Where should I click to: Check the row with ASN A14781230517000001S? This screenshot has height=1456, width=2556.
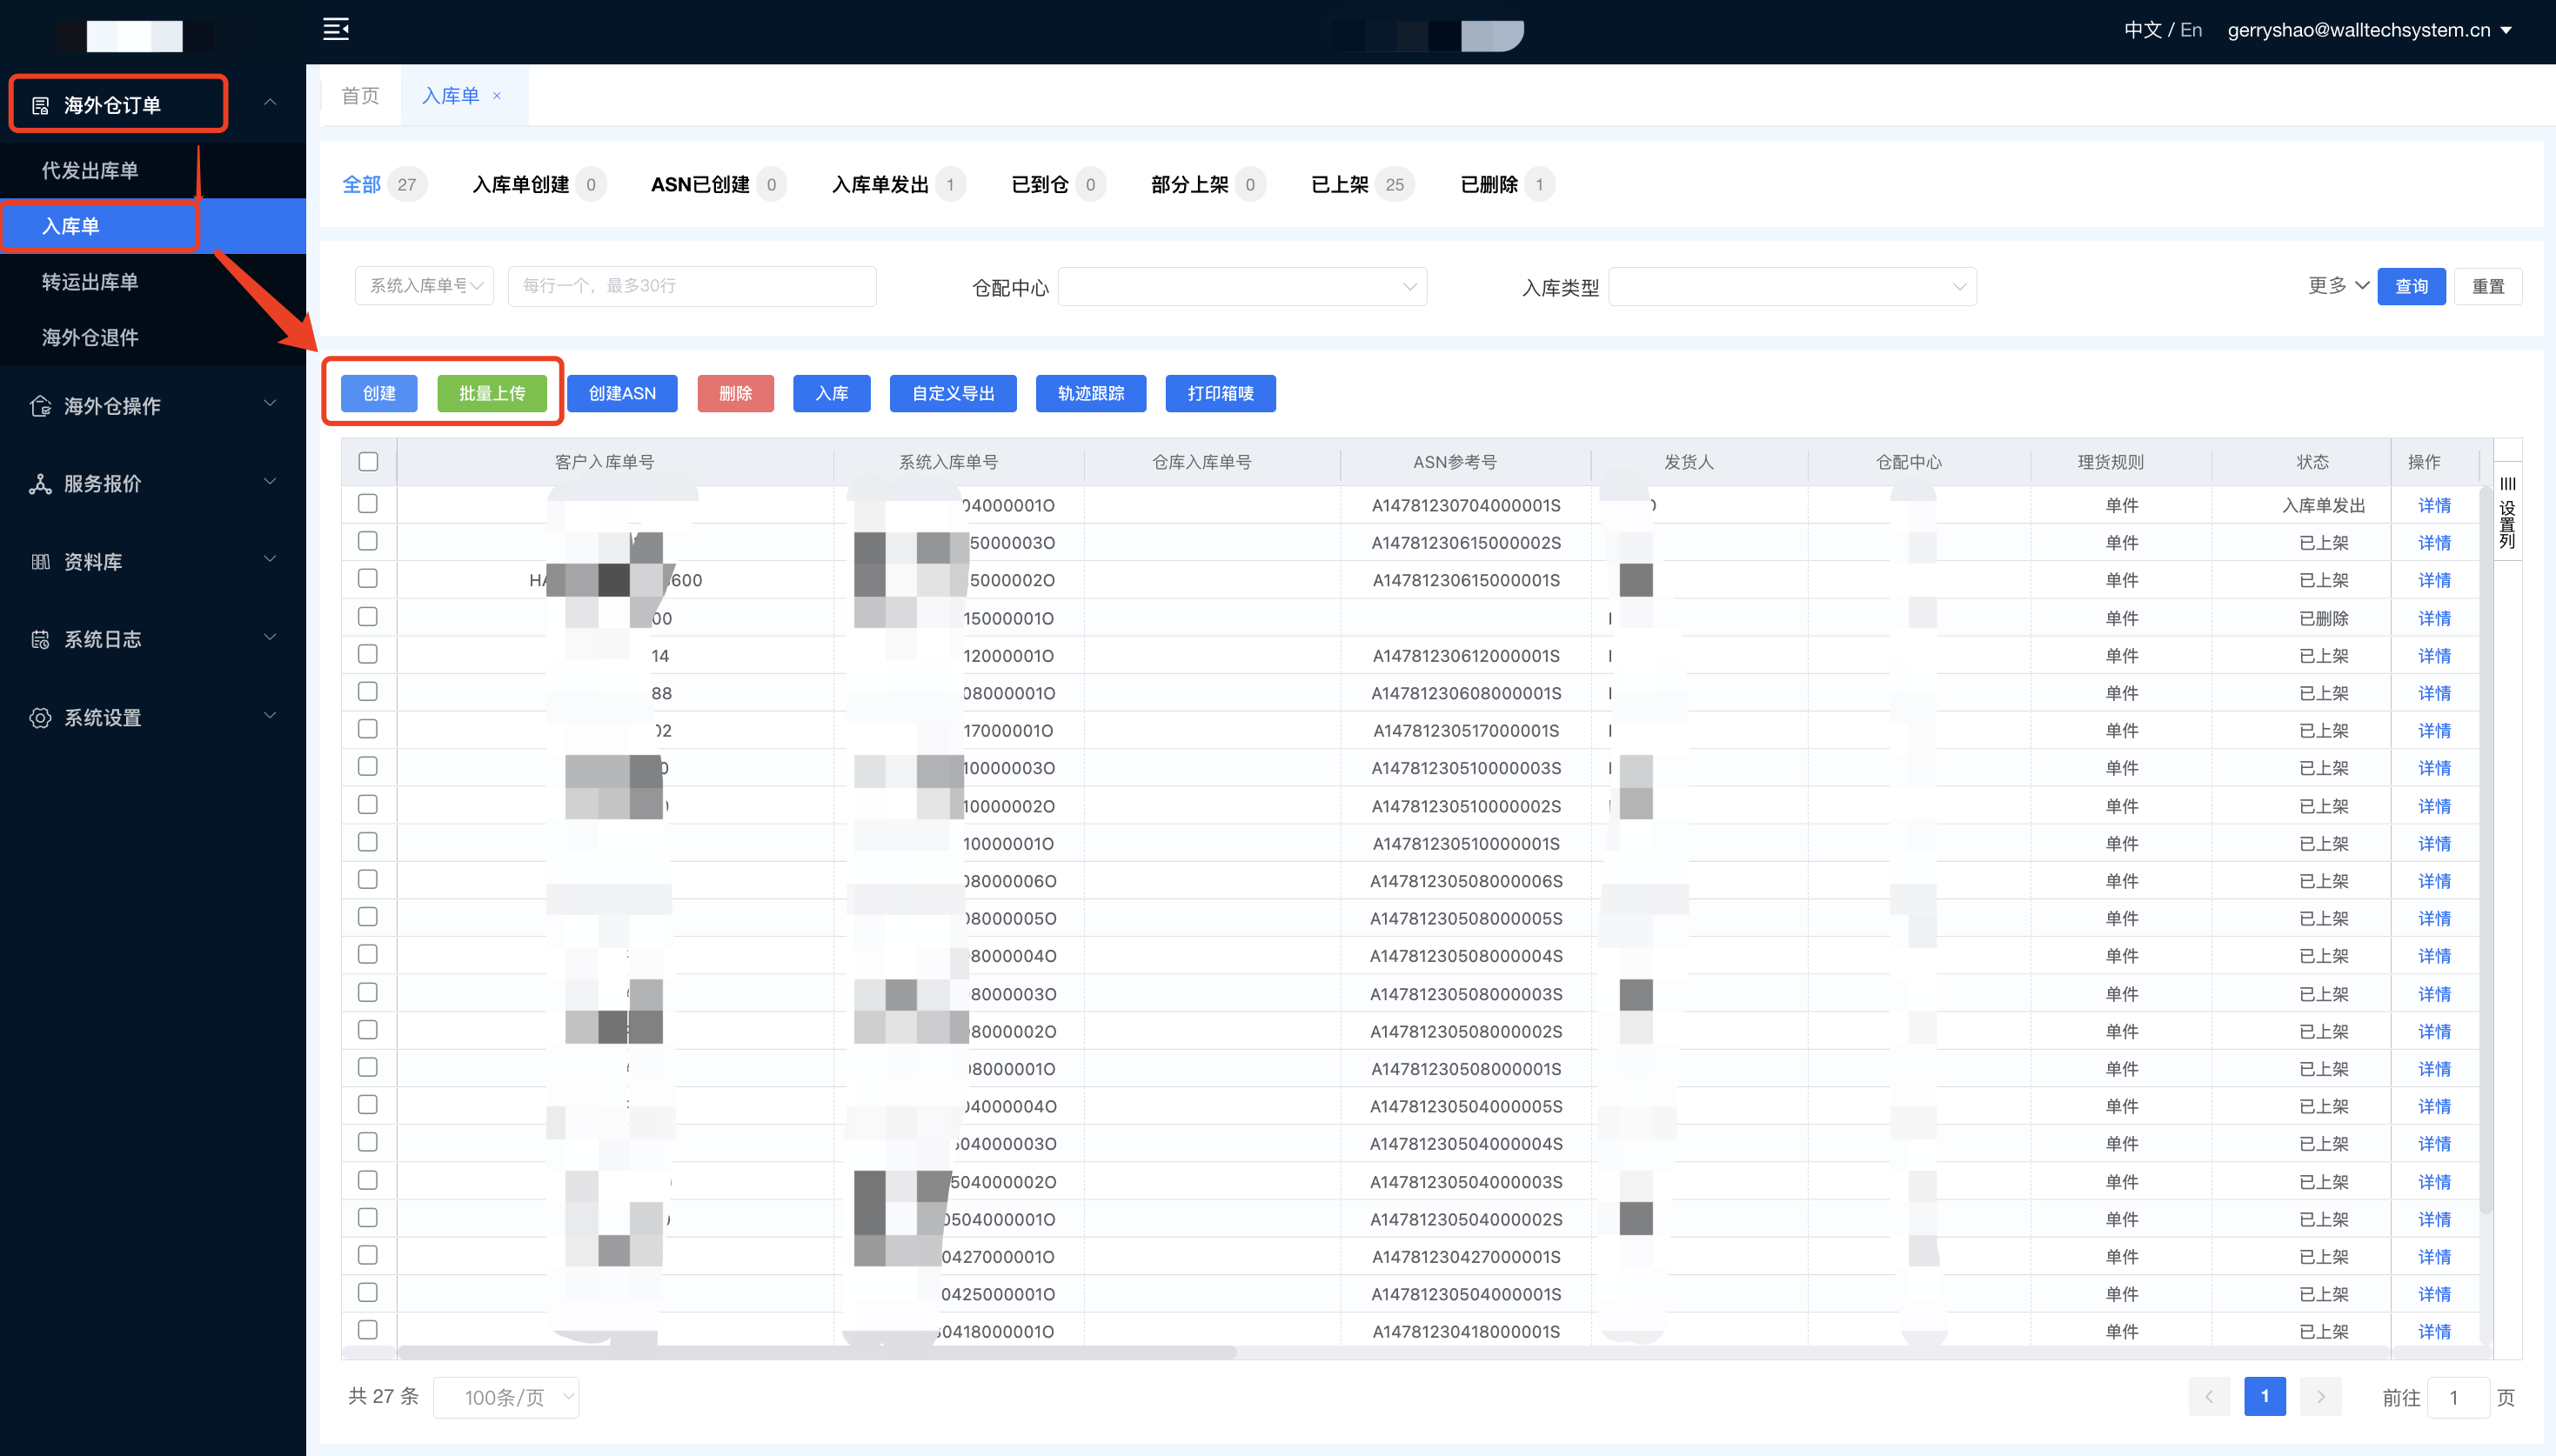pyautogui.click(x=368, y=729)
